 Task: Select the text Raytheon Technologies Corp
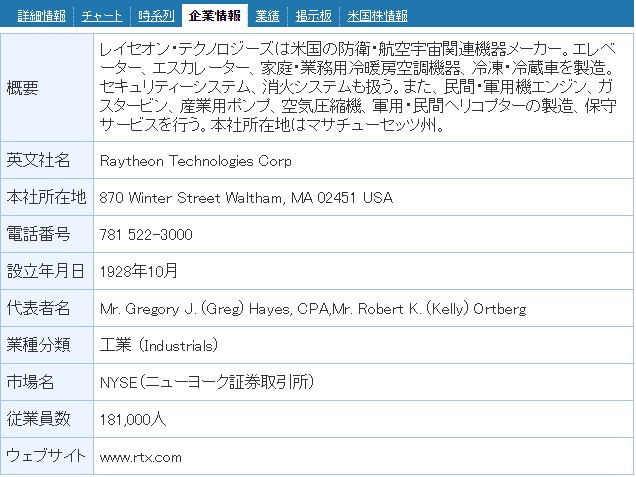coord(196,161)
